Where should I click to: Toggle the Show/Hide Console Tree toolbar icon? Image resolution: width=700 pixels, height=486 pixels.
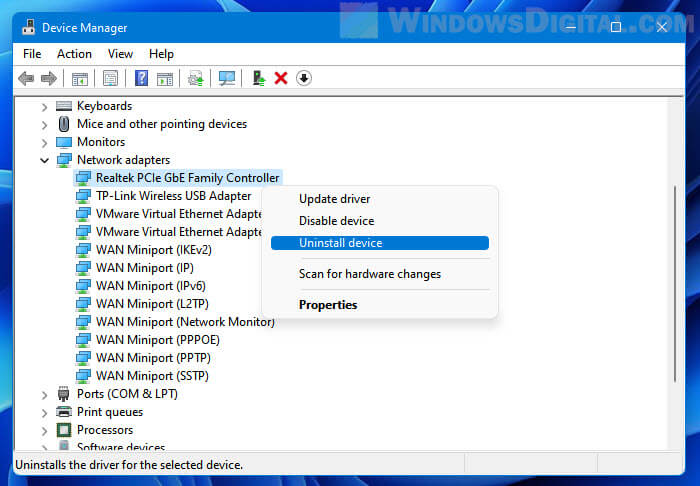[80, 79]
